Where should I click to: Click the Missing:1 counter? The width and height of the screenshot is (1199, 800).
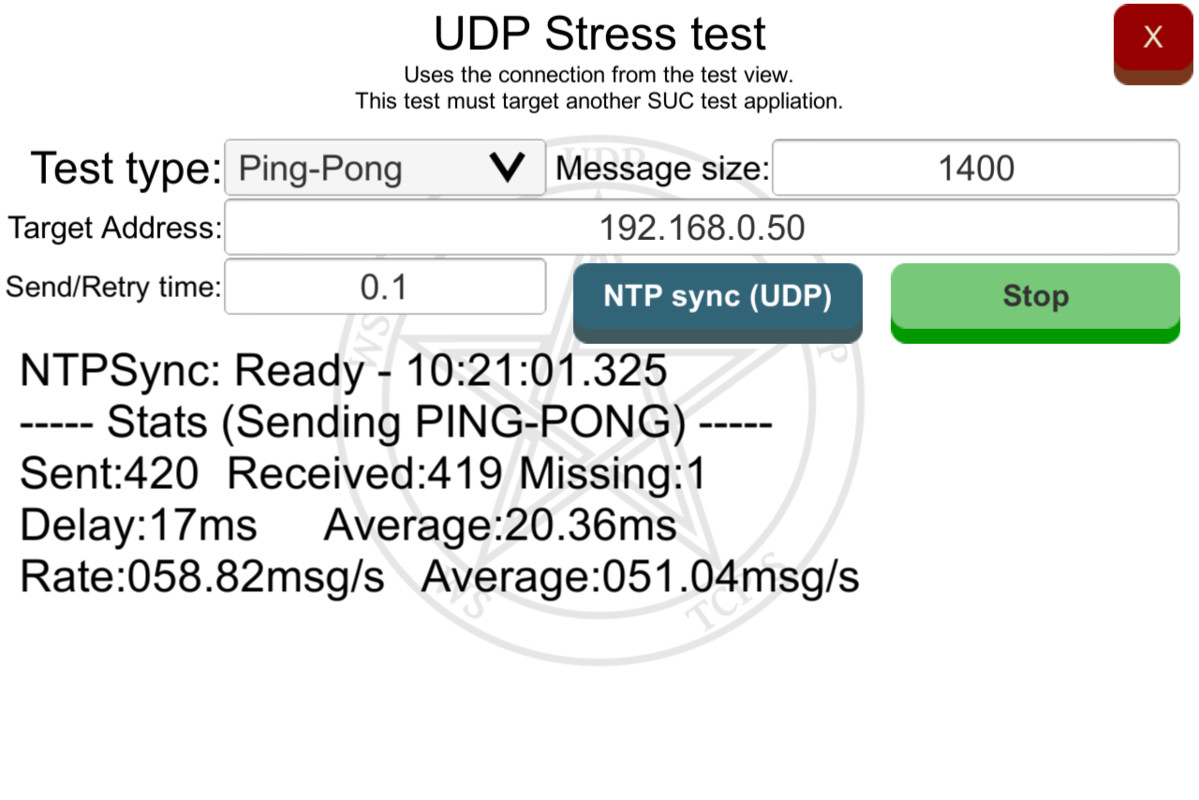pos(612,473)
